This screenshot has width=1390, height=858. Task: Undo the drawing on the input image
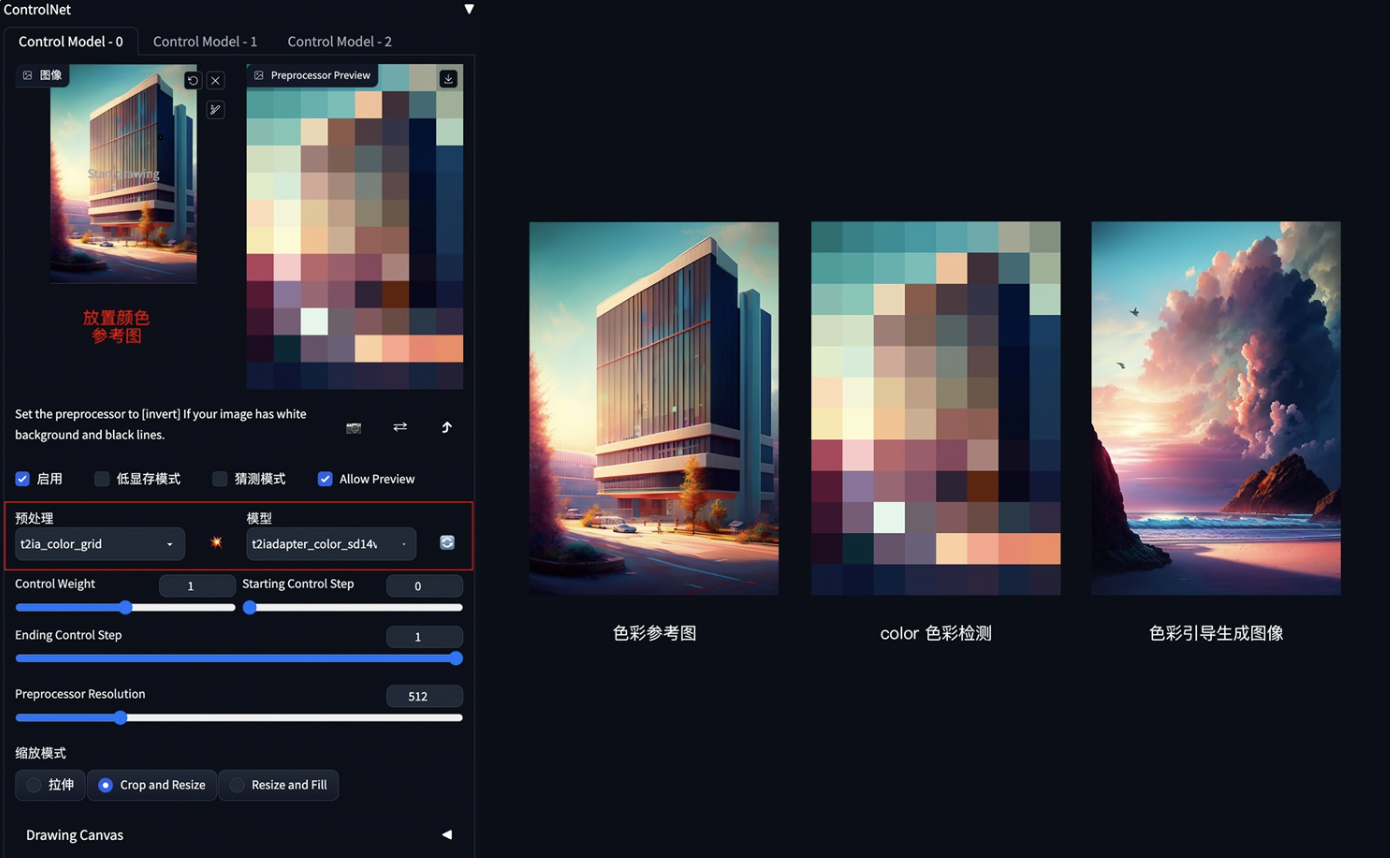click(193, 80)
